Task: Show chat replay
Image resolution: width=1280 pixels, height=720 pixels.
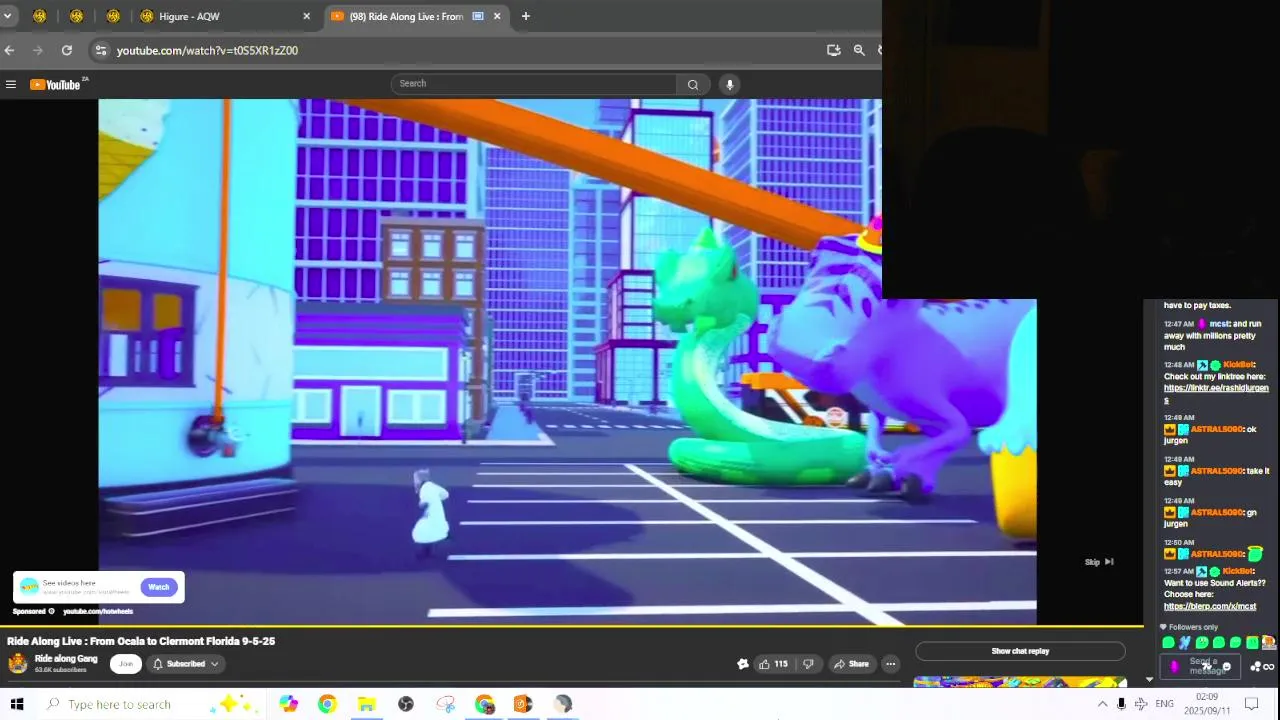Action: tap(1020, 651)
